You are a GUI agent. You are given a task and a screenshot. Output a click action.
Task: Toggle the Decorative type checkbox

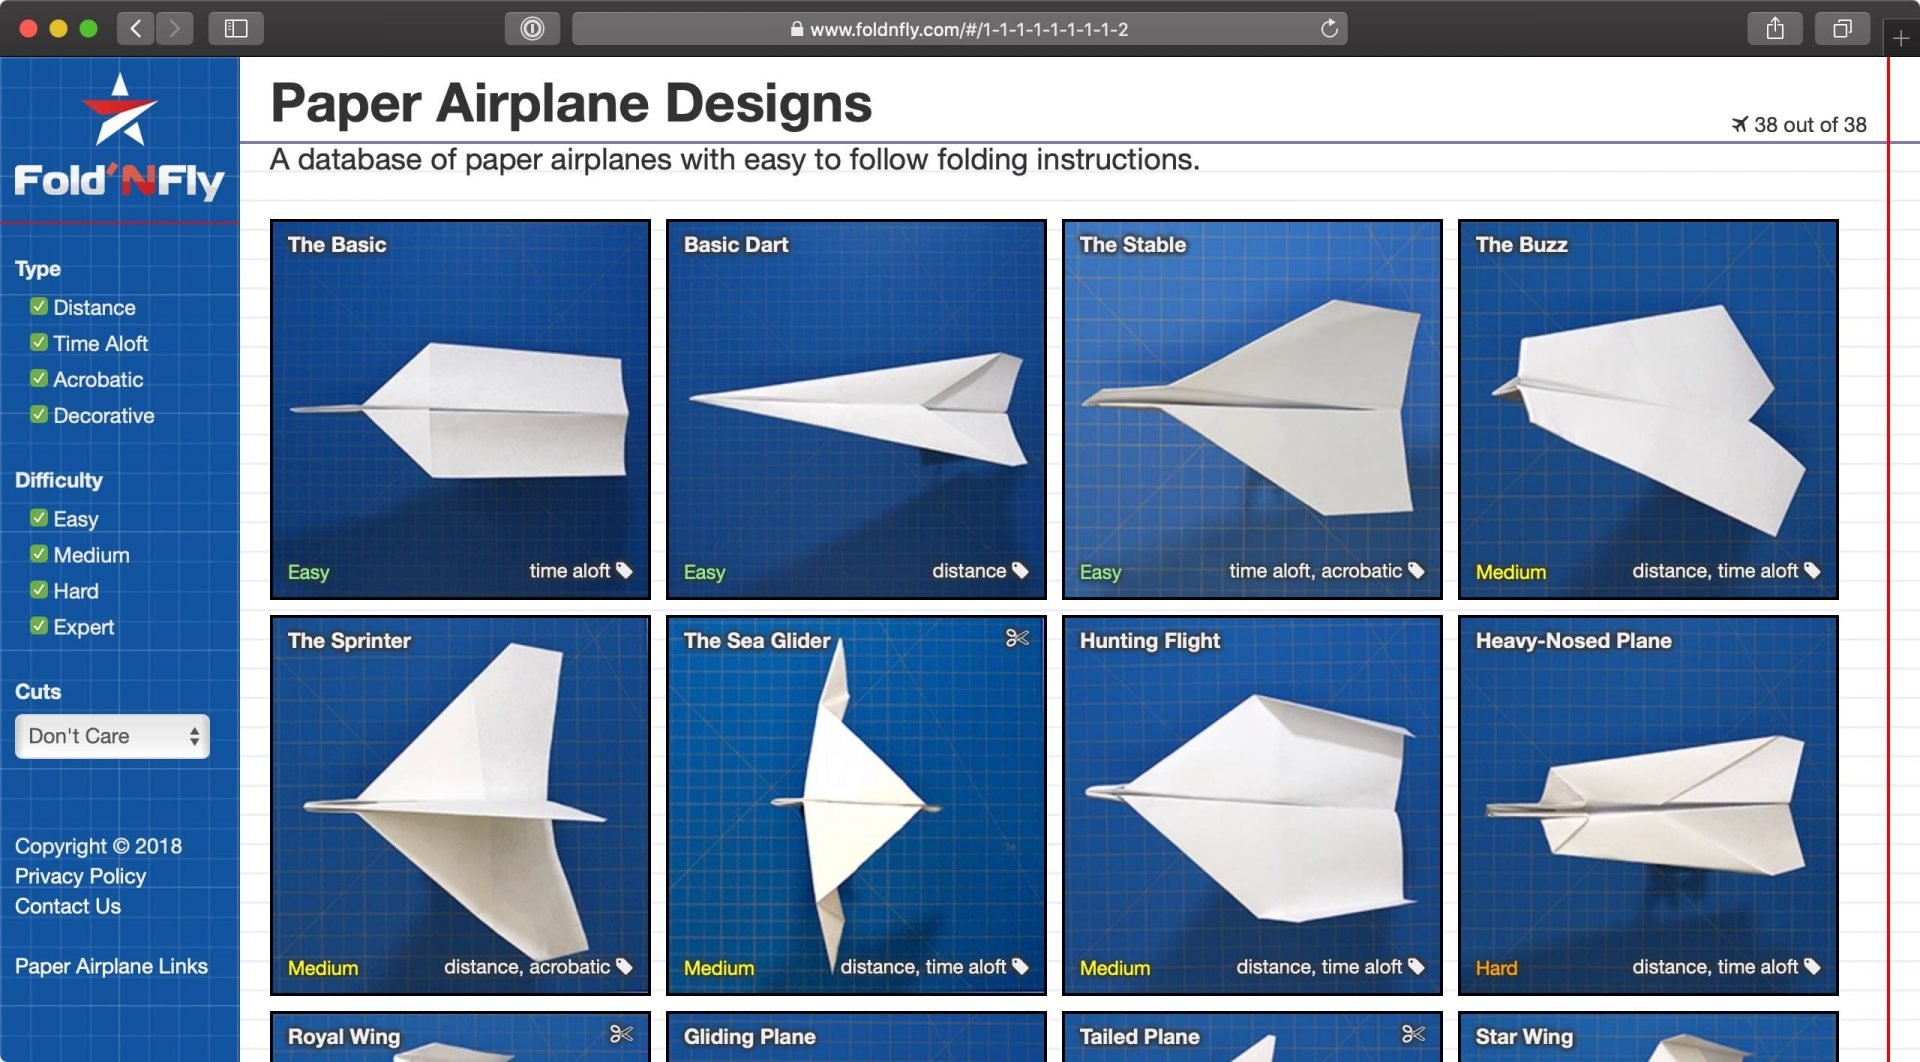click(40, 415)
